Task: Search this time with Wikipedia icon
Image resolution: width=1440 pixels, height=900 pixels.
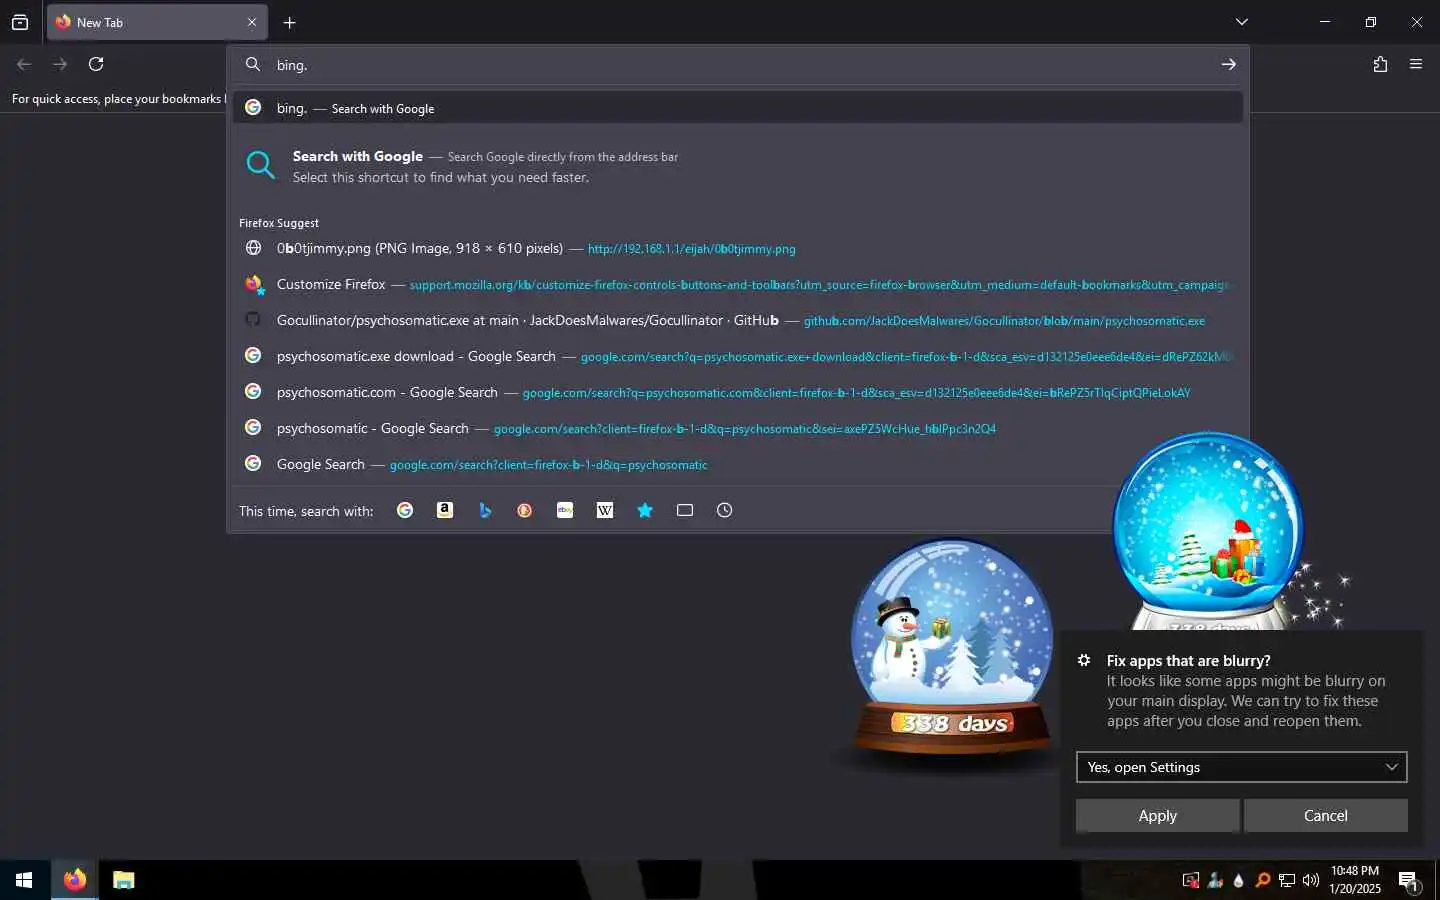Action: click(x=605, y=510)
